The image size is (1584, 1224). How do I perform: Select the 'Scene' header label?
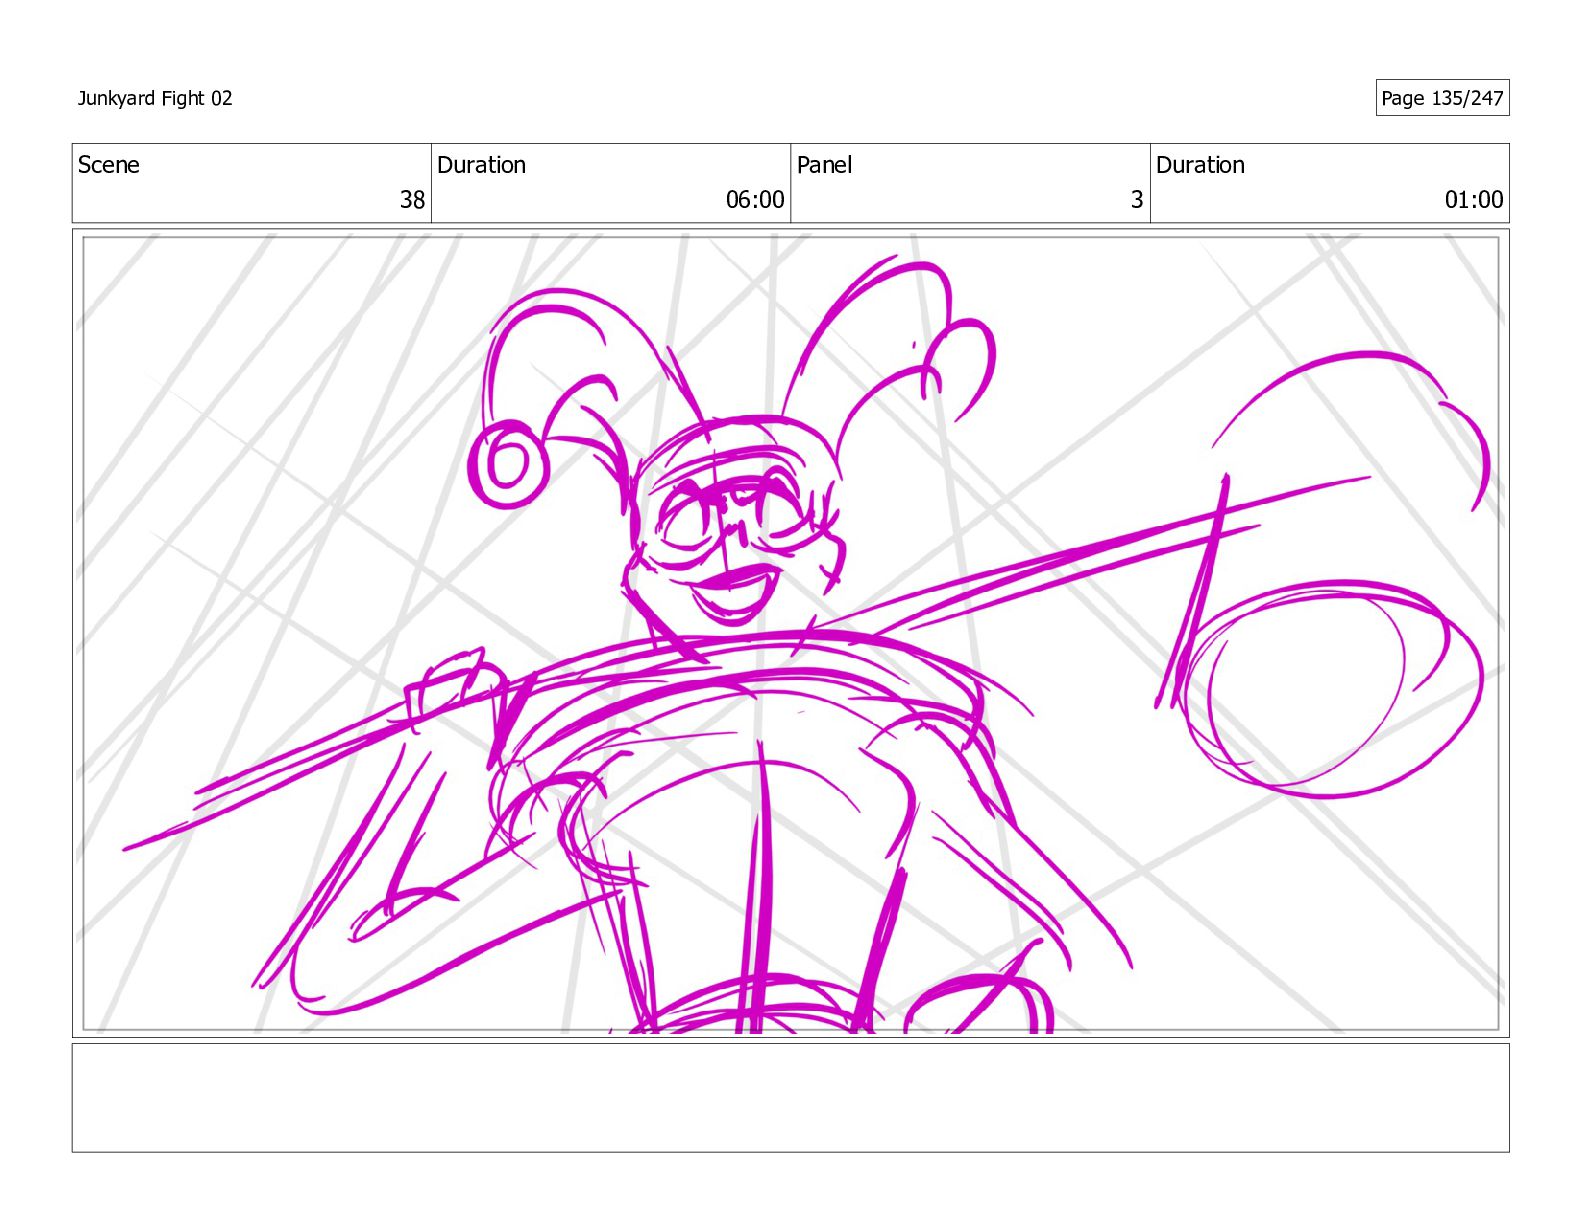coord(108,165)
